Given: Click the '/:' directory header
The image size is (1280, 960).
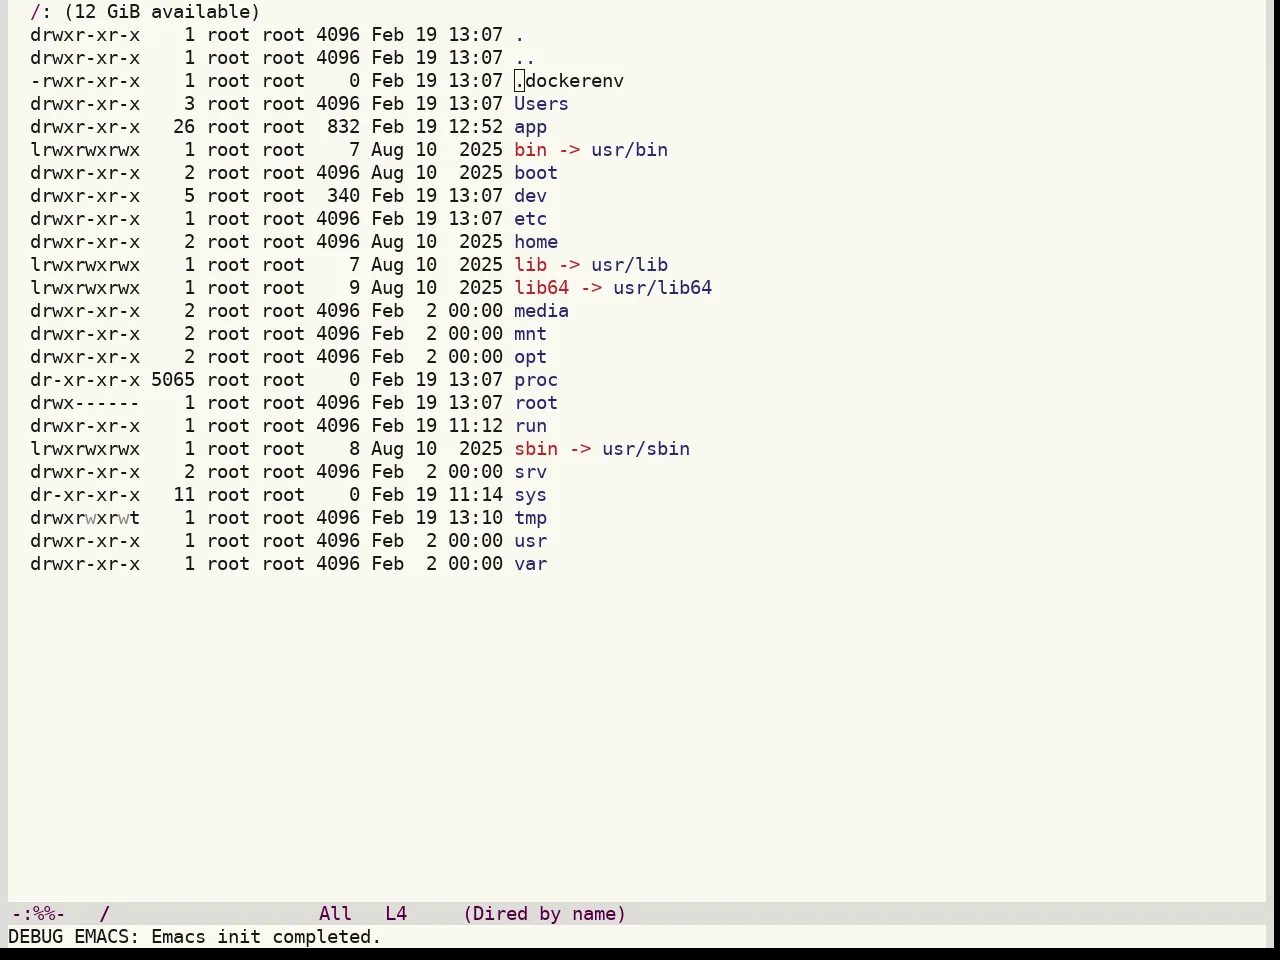Looking at the screenshot, I should [x=41, y=12].
